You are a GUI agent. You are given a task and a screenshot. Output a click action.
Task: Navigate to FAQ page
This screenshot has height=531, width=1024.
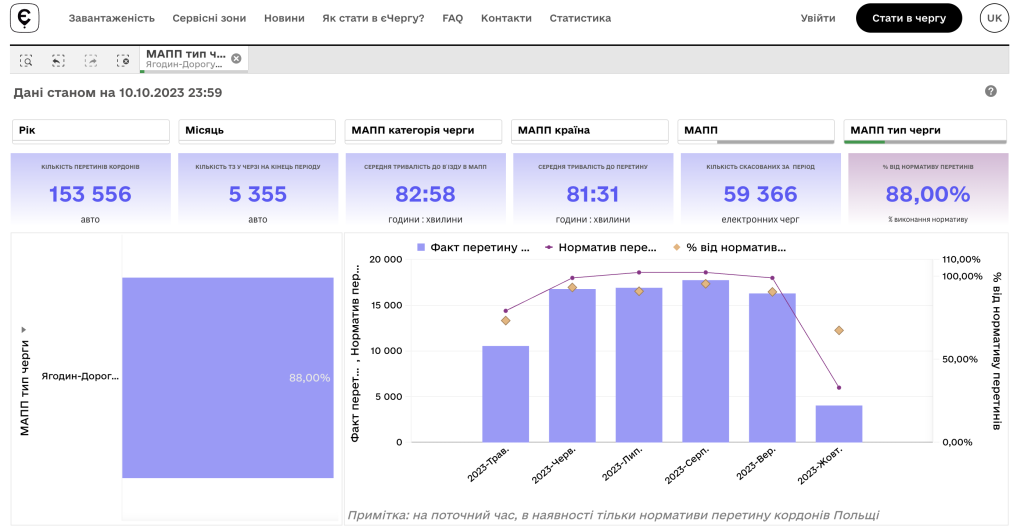coord(453,18)
